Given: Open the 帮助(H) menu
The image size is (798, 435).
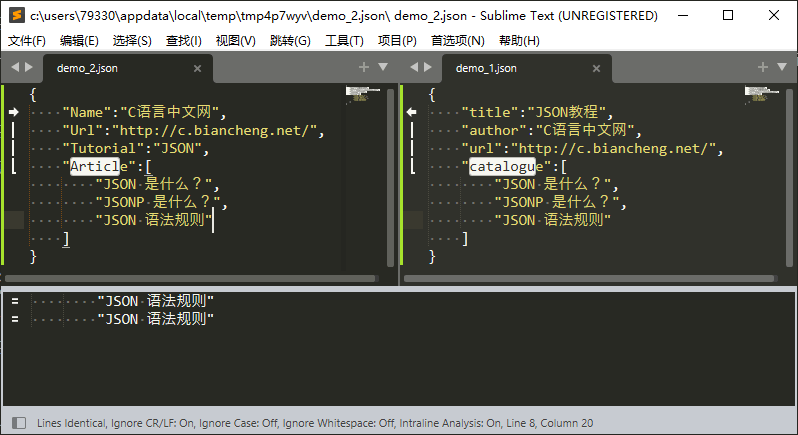Looking at the screenshot, I should coord(519,41).
